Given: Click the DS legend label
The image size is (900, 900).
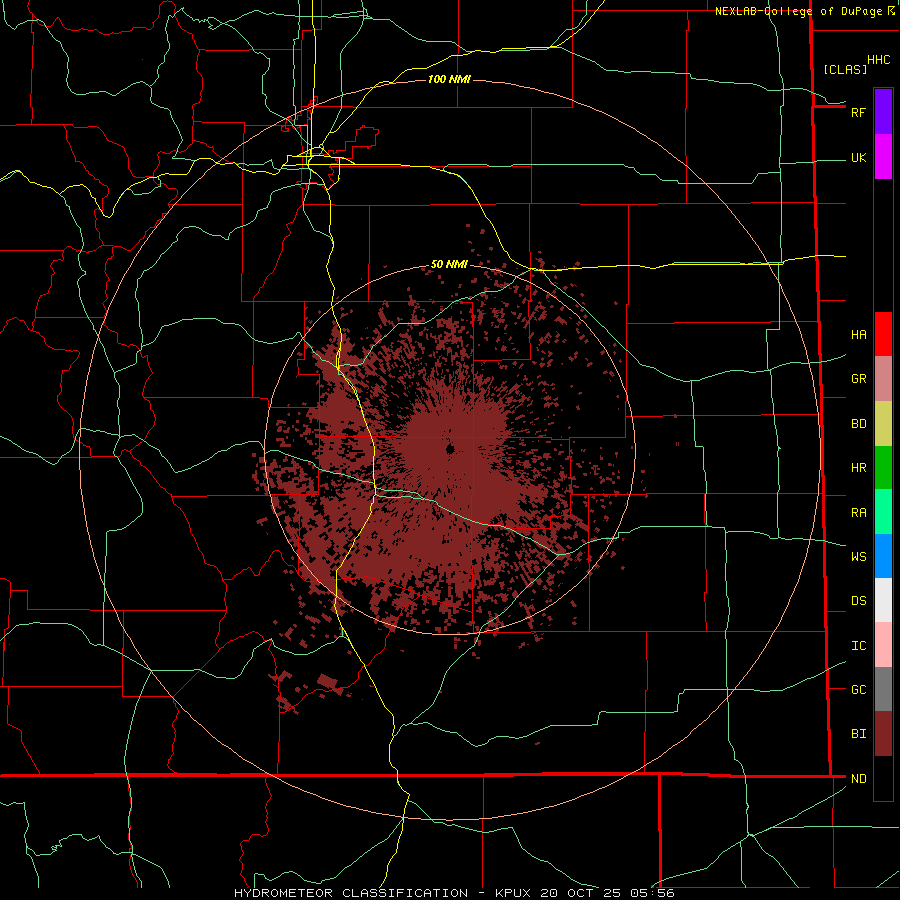Looking at the screenshot, I should pos(858,600).
